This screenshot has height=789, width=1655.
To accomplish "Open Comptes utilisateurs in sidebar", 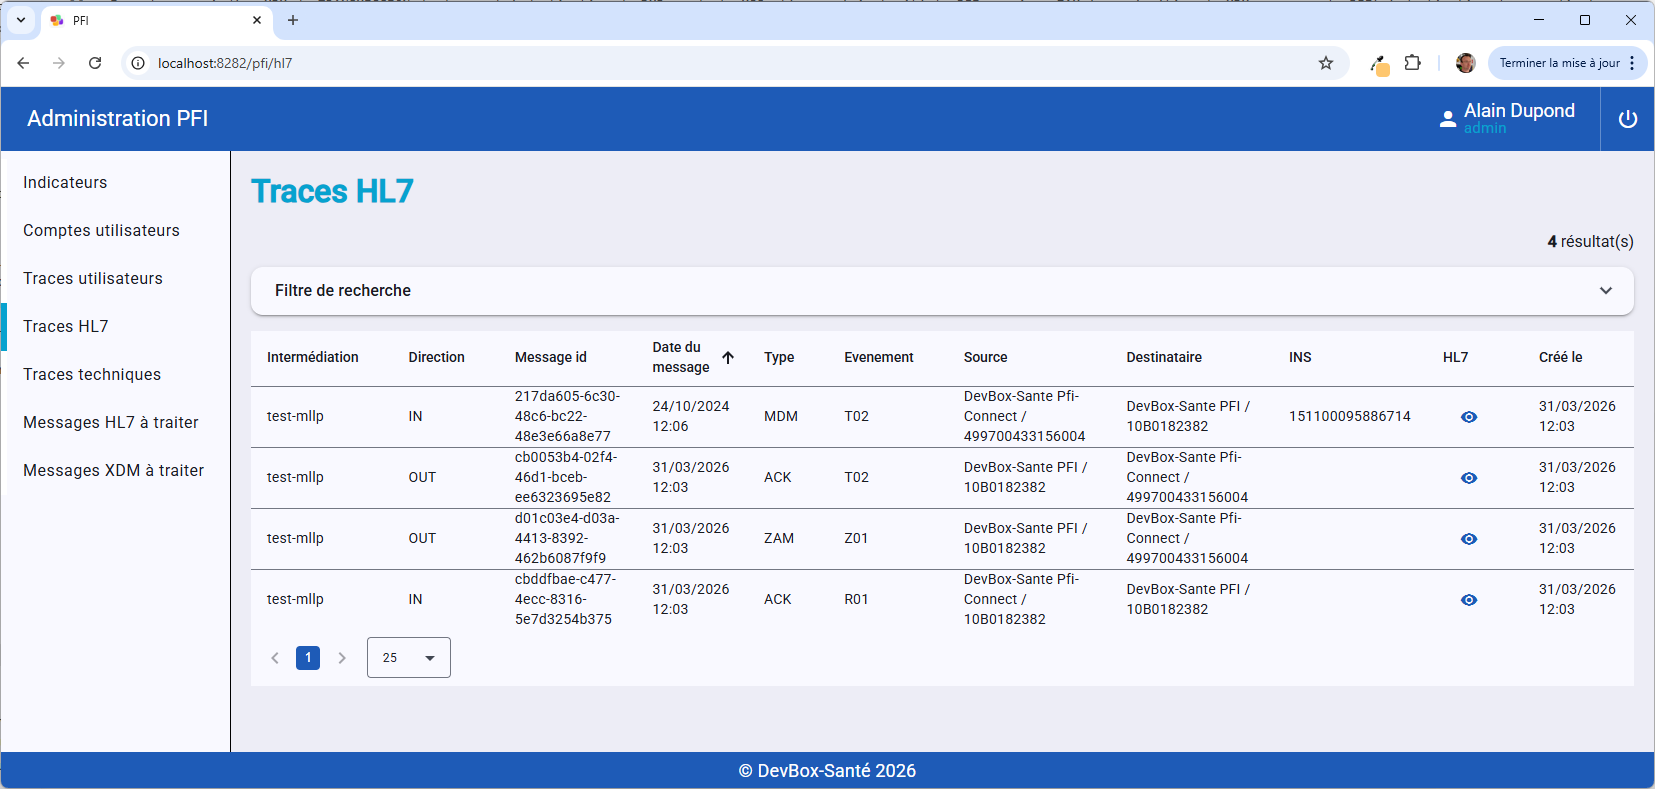I will click(x=101, y=231).
